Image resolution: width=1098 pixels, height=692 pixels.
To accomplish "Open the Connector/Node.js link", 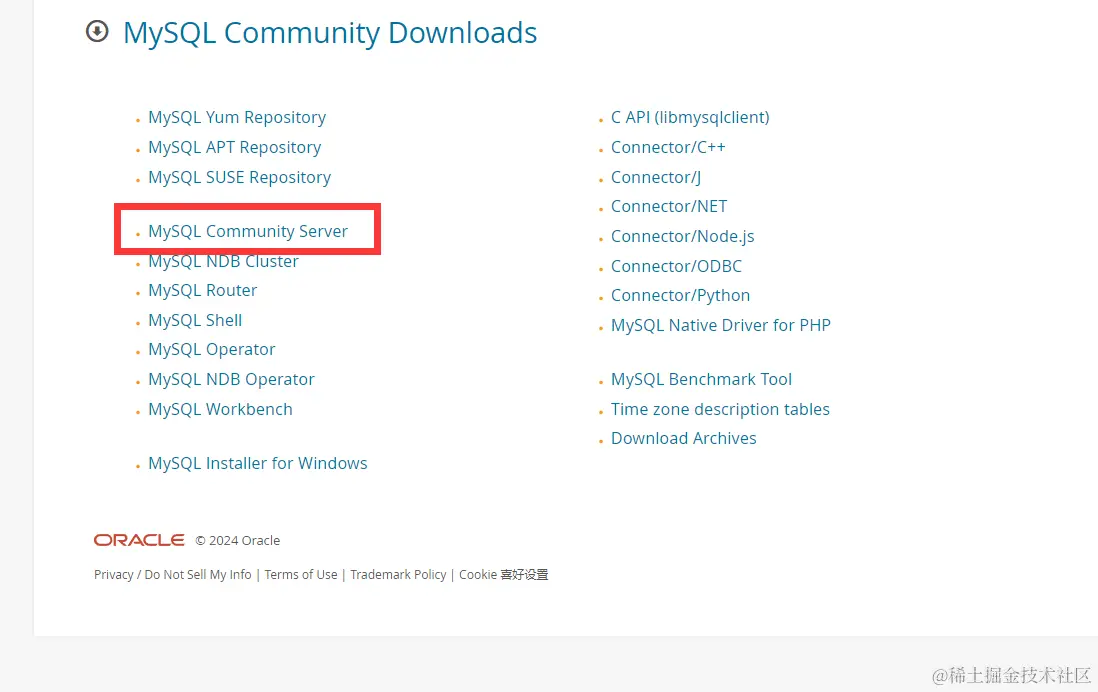I will (x=682, y=236).
